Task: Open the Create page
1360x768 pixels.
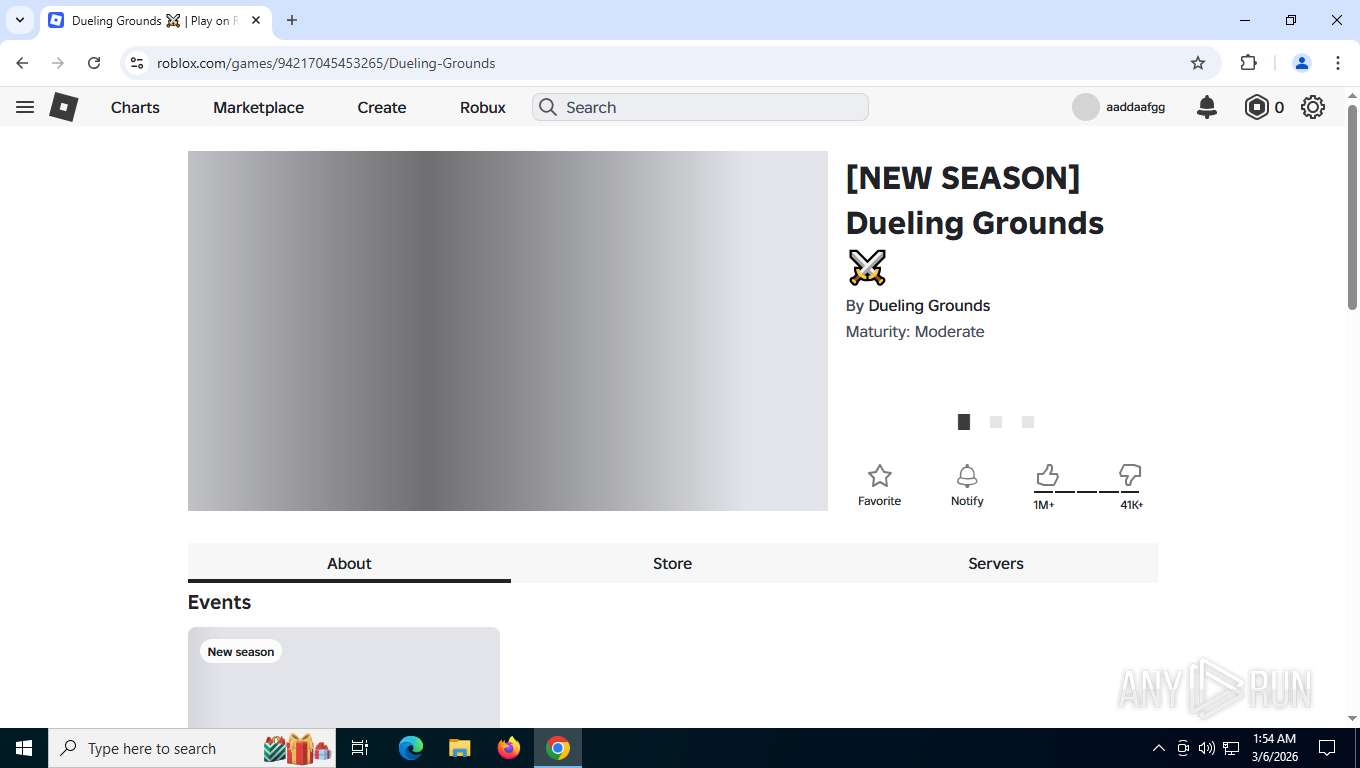Action: point(382,107)
